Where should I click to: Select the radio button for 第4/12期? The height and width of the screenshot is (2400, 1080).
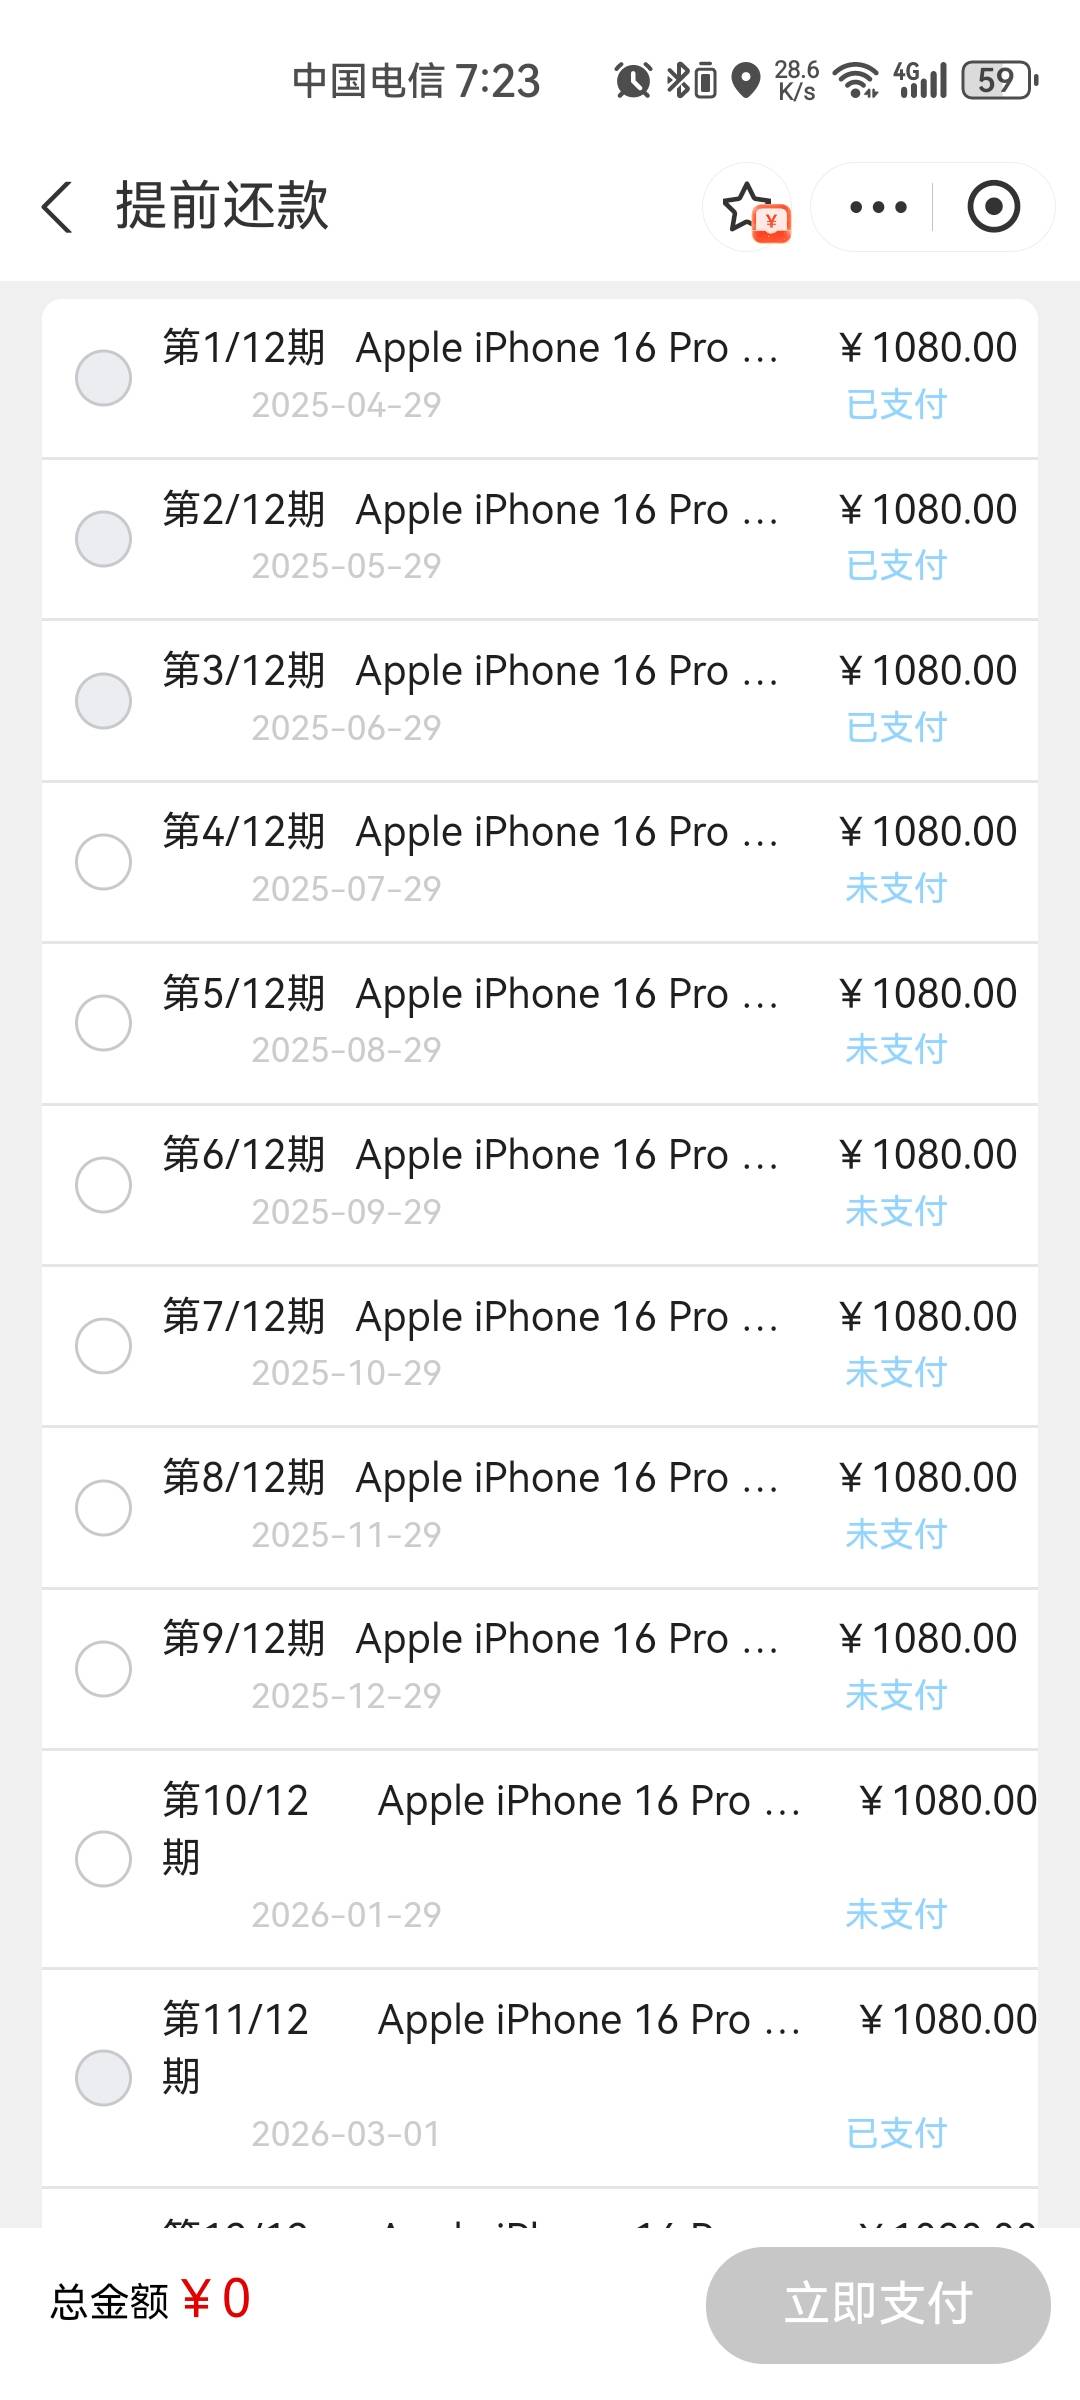(103, 861)
